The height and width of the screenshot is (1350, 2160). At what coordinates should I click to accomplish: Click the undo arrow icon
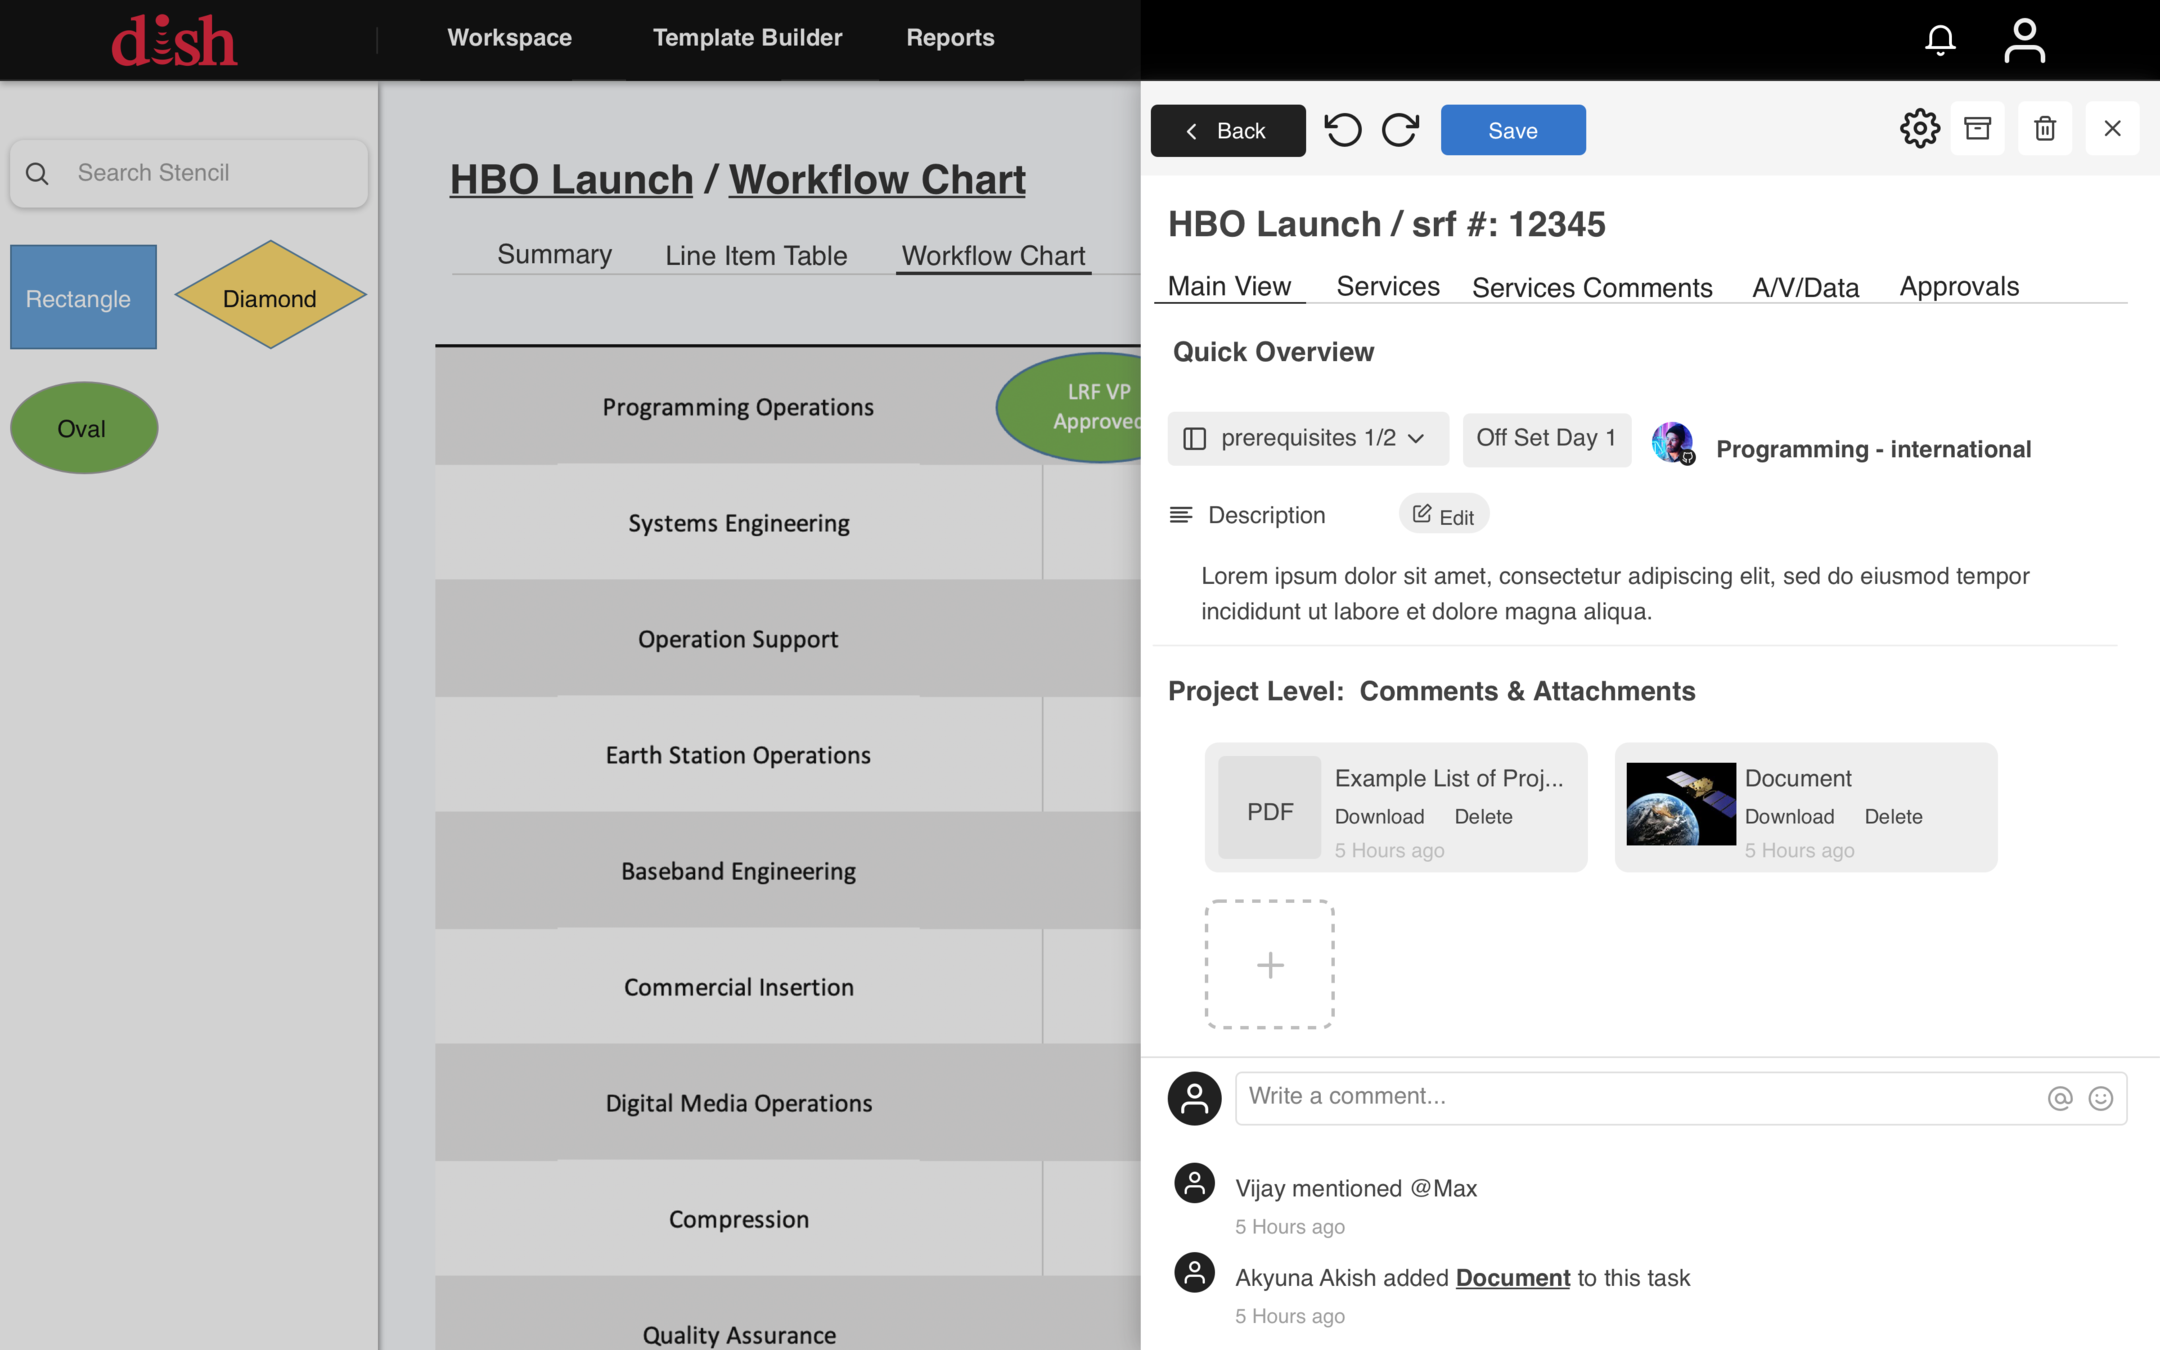[x=1343, y=130]
